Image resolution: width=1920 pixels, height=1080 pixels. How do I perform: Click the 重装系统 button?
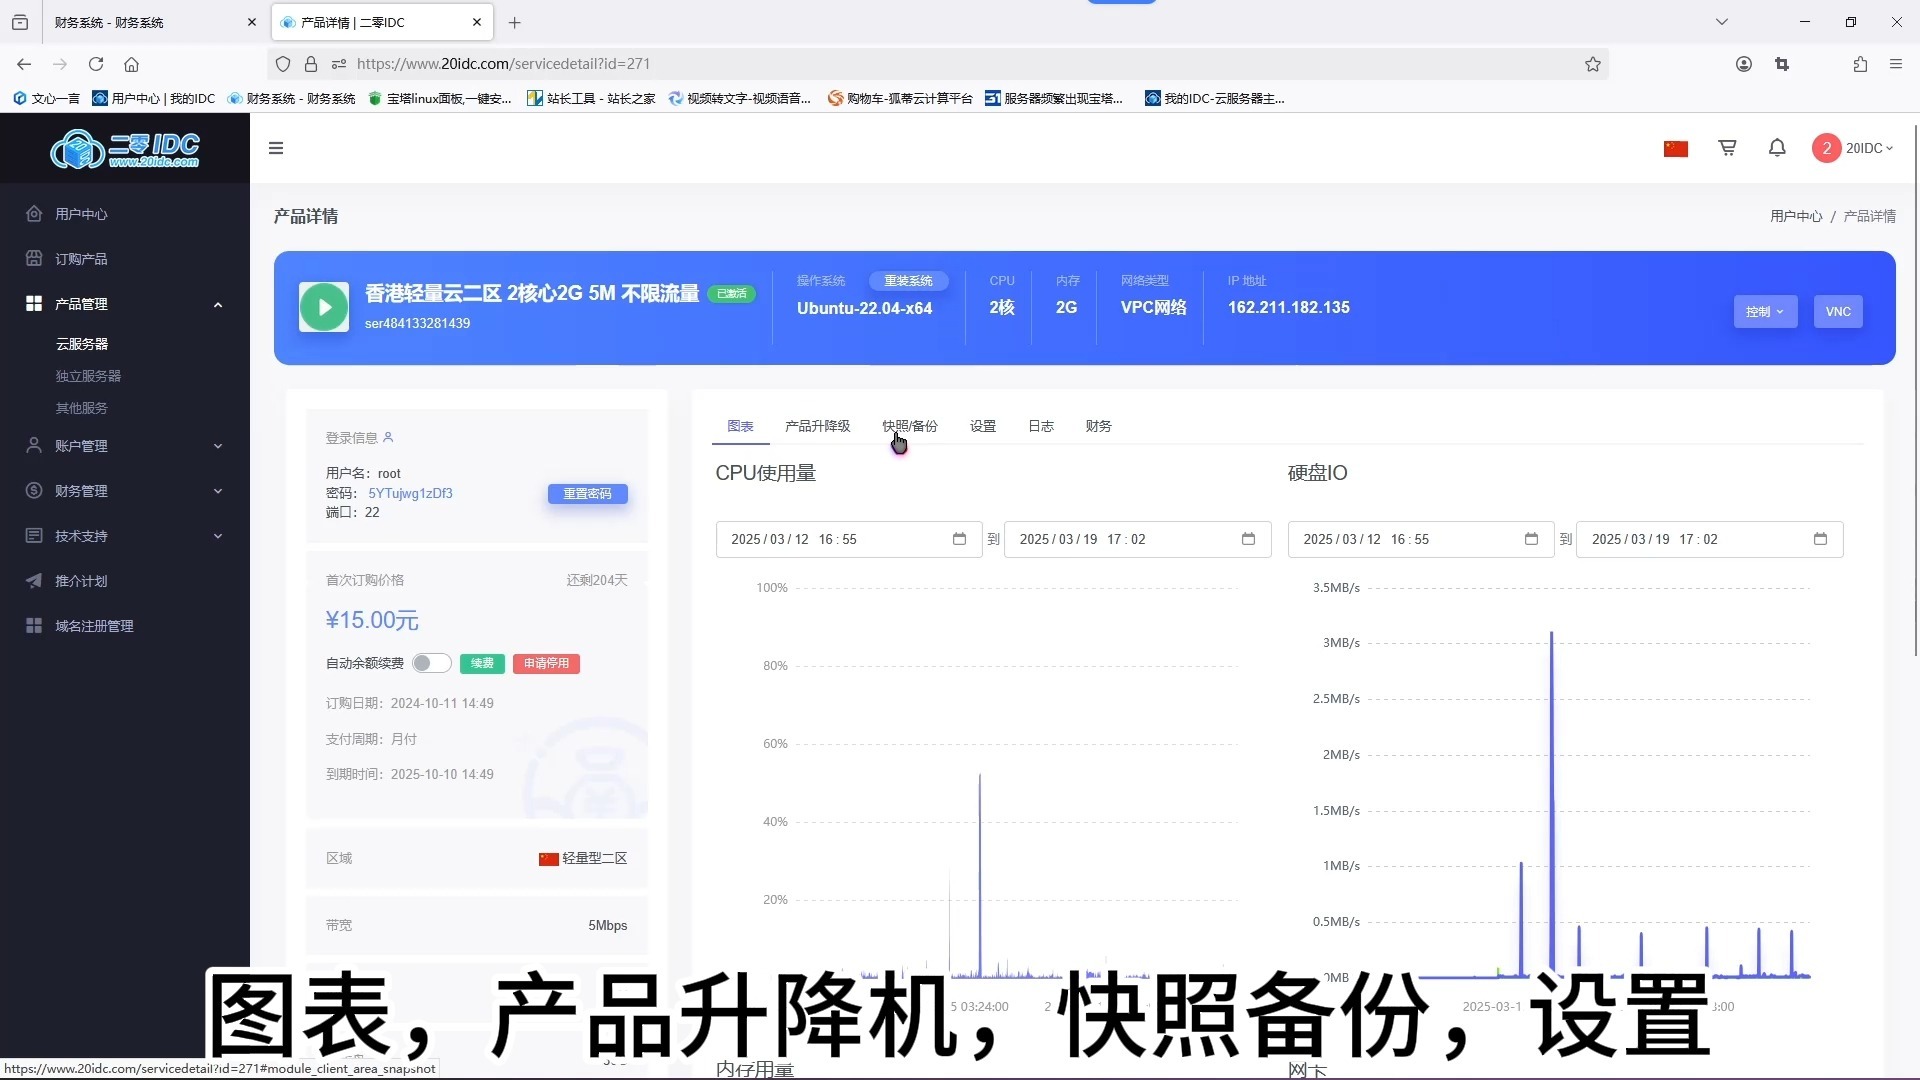tap(908, 281)
